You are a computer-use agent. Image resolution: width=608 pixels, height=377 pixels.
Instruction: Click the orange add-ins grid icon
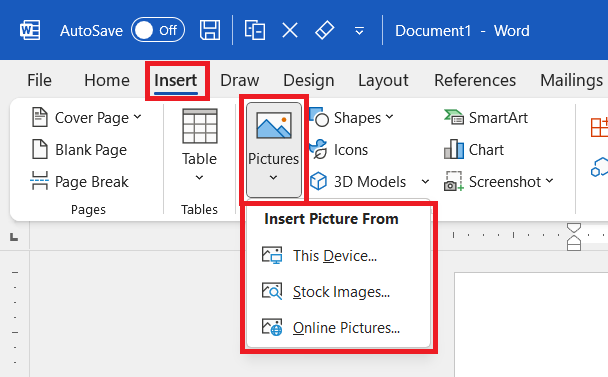pyautogui.click(x=599, y=127)
